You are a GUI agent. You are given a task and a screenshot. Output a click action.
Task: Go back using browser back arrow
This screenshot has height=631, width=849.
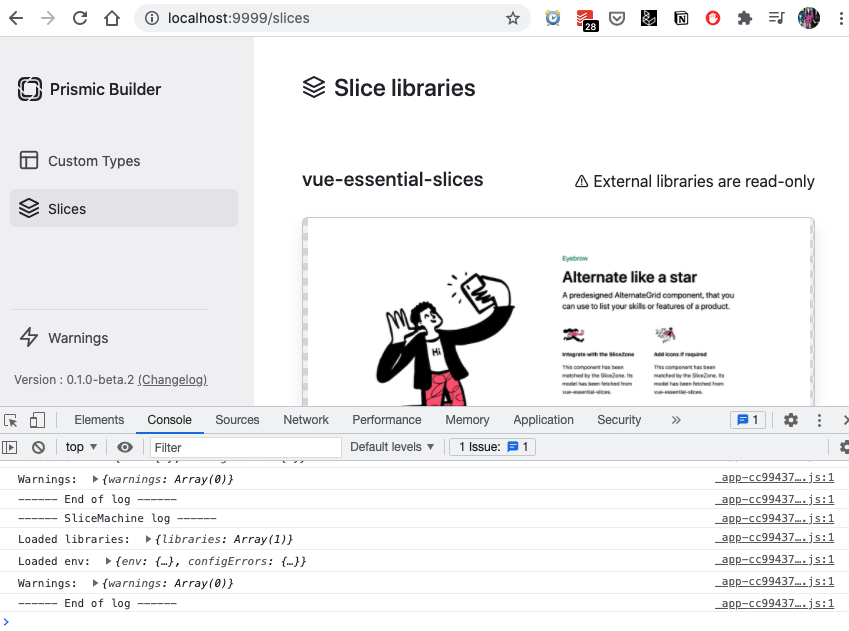click(x=16, y=18)
